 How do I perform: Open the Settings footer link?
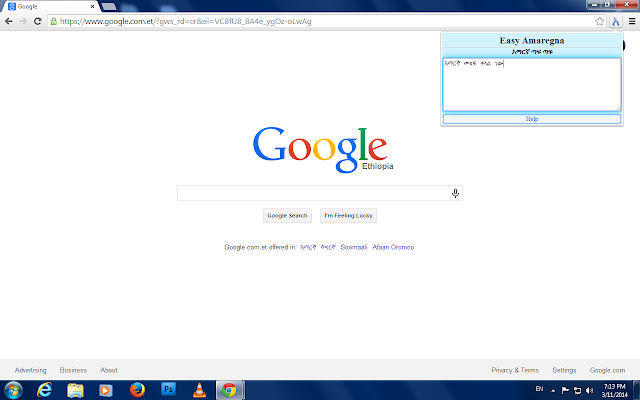click(564, 370)
